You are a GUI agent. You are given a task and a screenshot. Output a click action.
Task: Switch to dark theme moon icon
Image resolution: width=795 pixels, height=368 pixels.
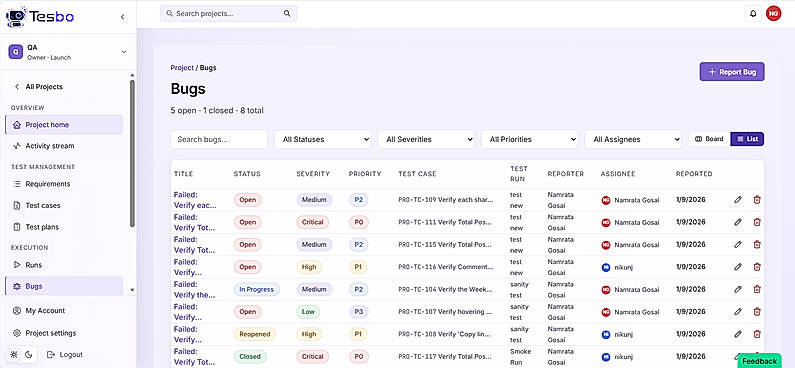coord(28,355)
